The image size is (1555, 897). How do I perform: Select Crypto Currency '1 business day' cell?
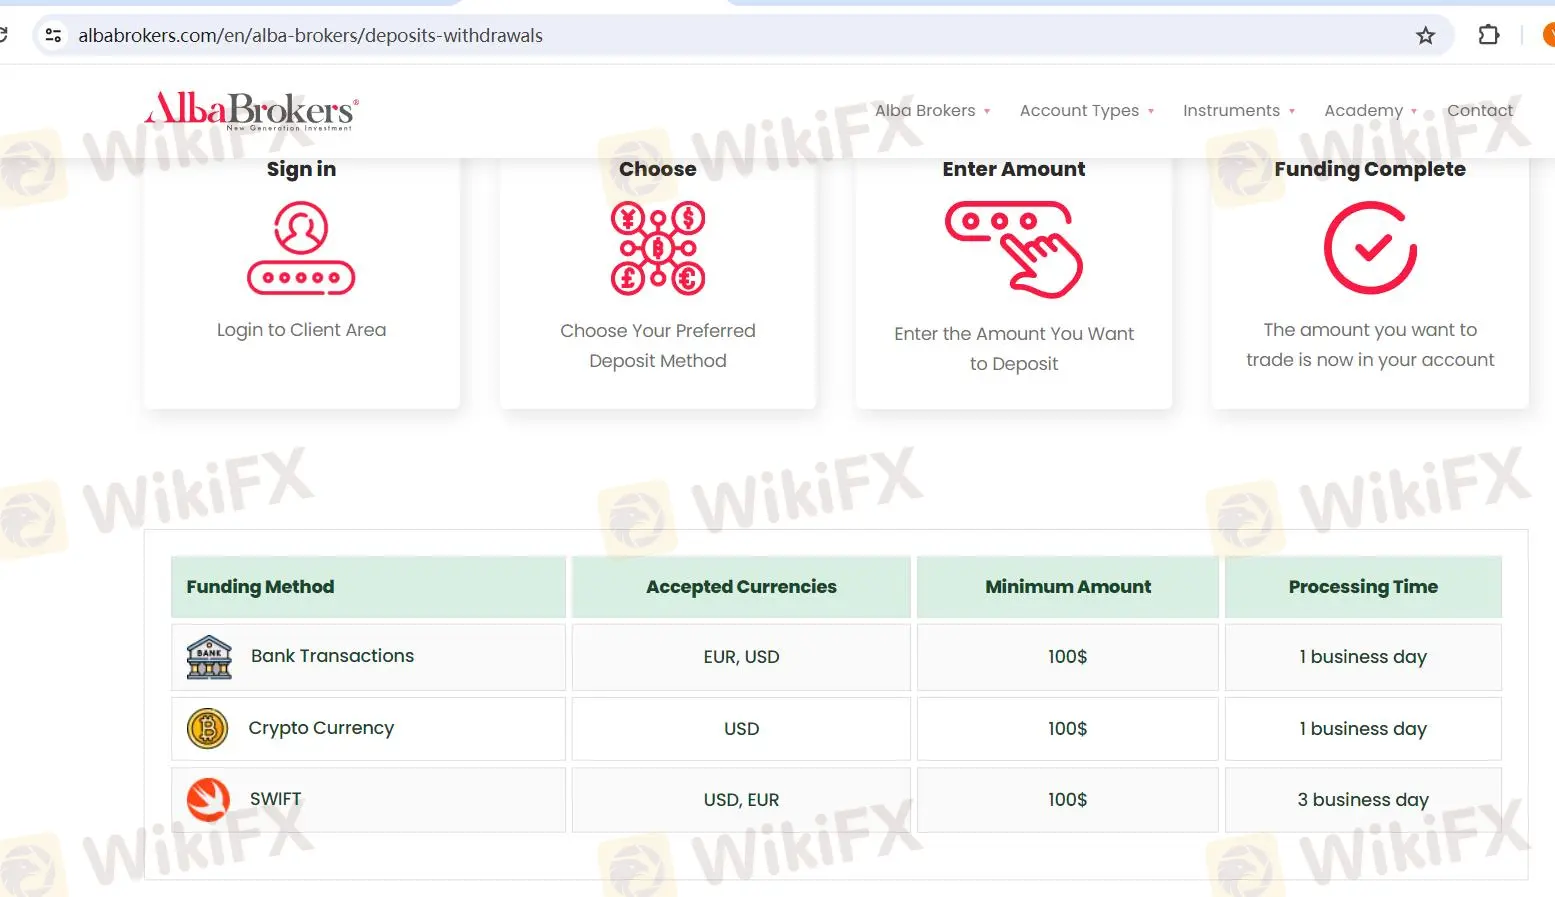1363,729
